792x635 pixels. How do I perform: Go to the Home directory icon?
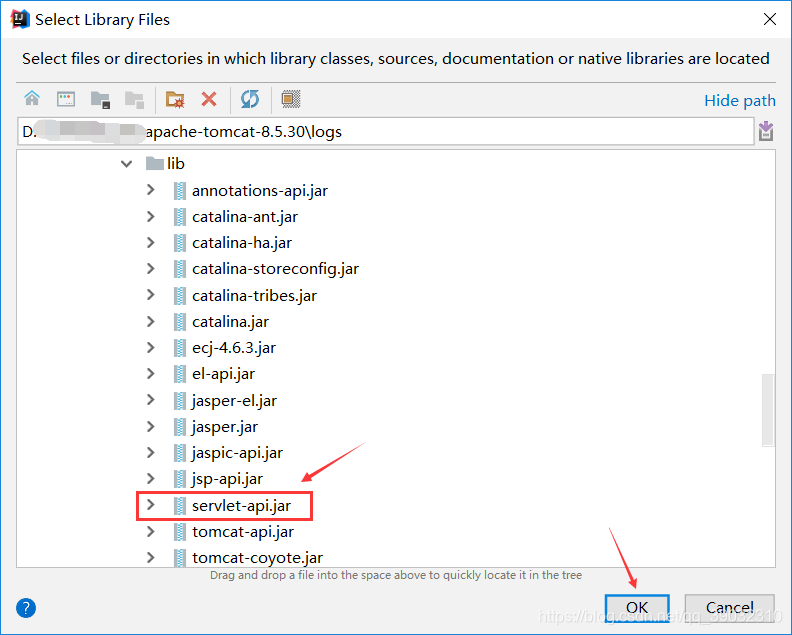[32, 98]
